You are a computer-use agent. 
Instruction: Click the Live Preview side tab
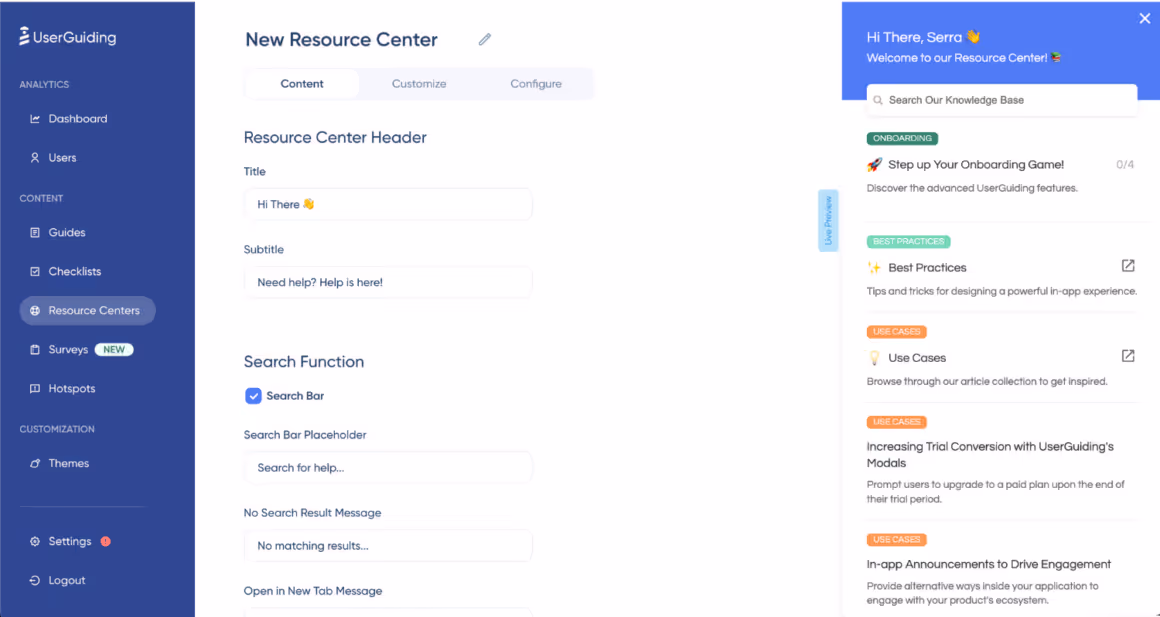click(828, 220)
